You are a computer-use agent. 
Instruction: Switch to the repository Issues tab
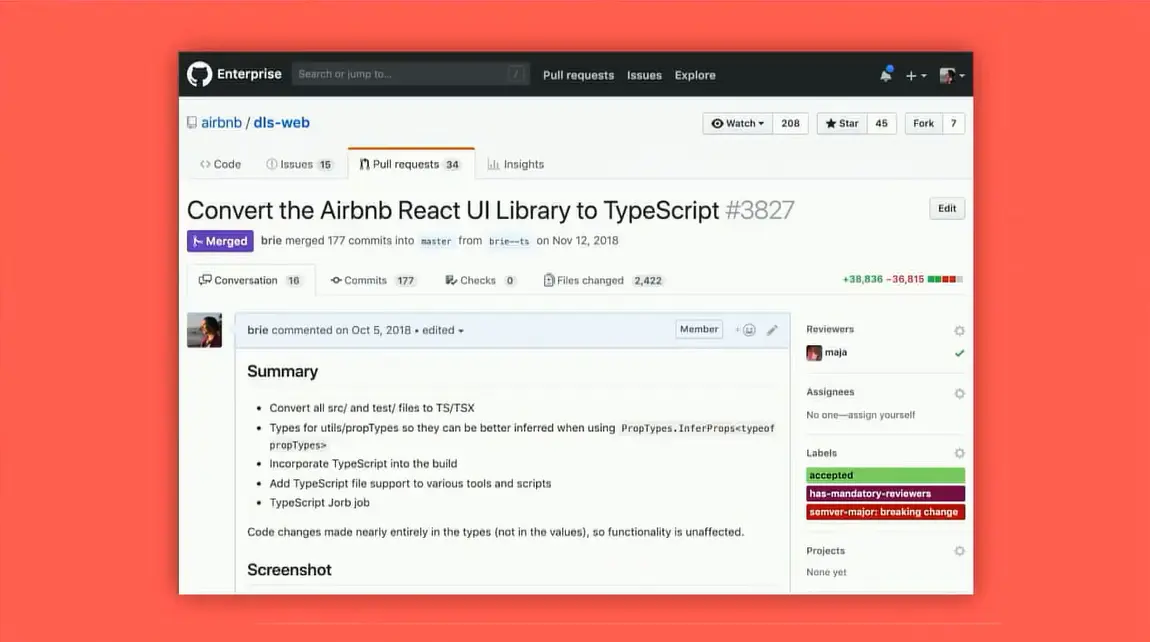(299, 164)
